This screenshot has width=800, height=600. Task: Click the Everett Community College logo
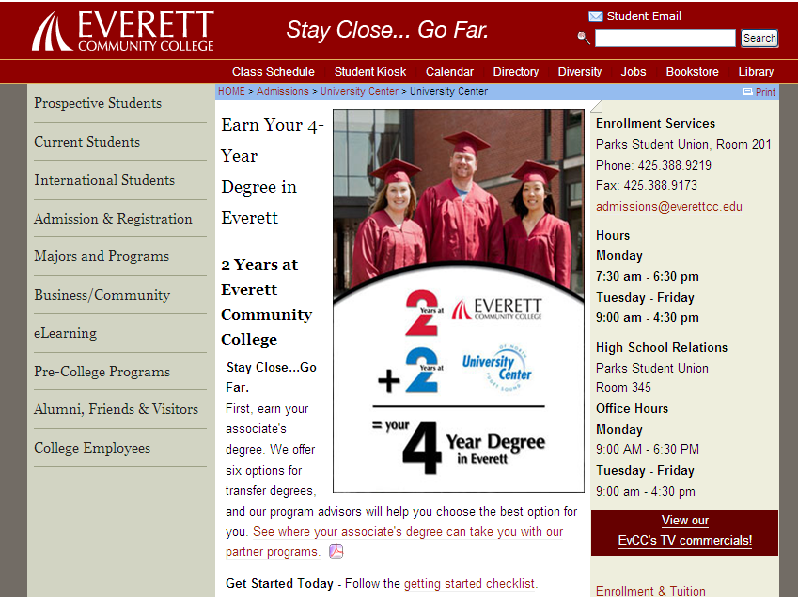[123, 31]
